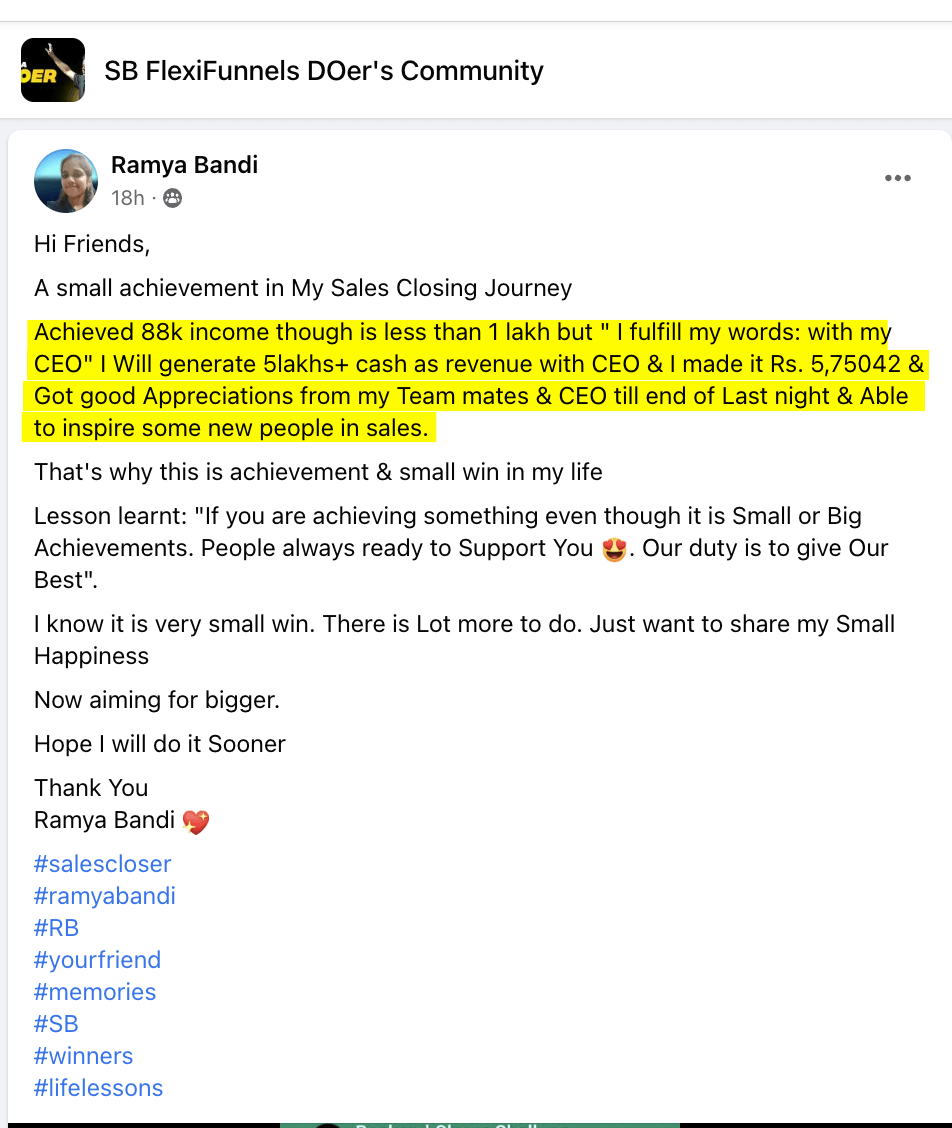Screen dimensions: 952x1128
Task: Click the group privacy icon beside the timestamp
Action: coord(172,198)
